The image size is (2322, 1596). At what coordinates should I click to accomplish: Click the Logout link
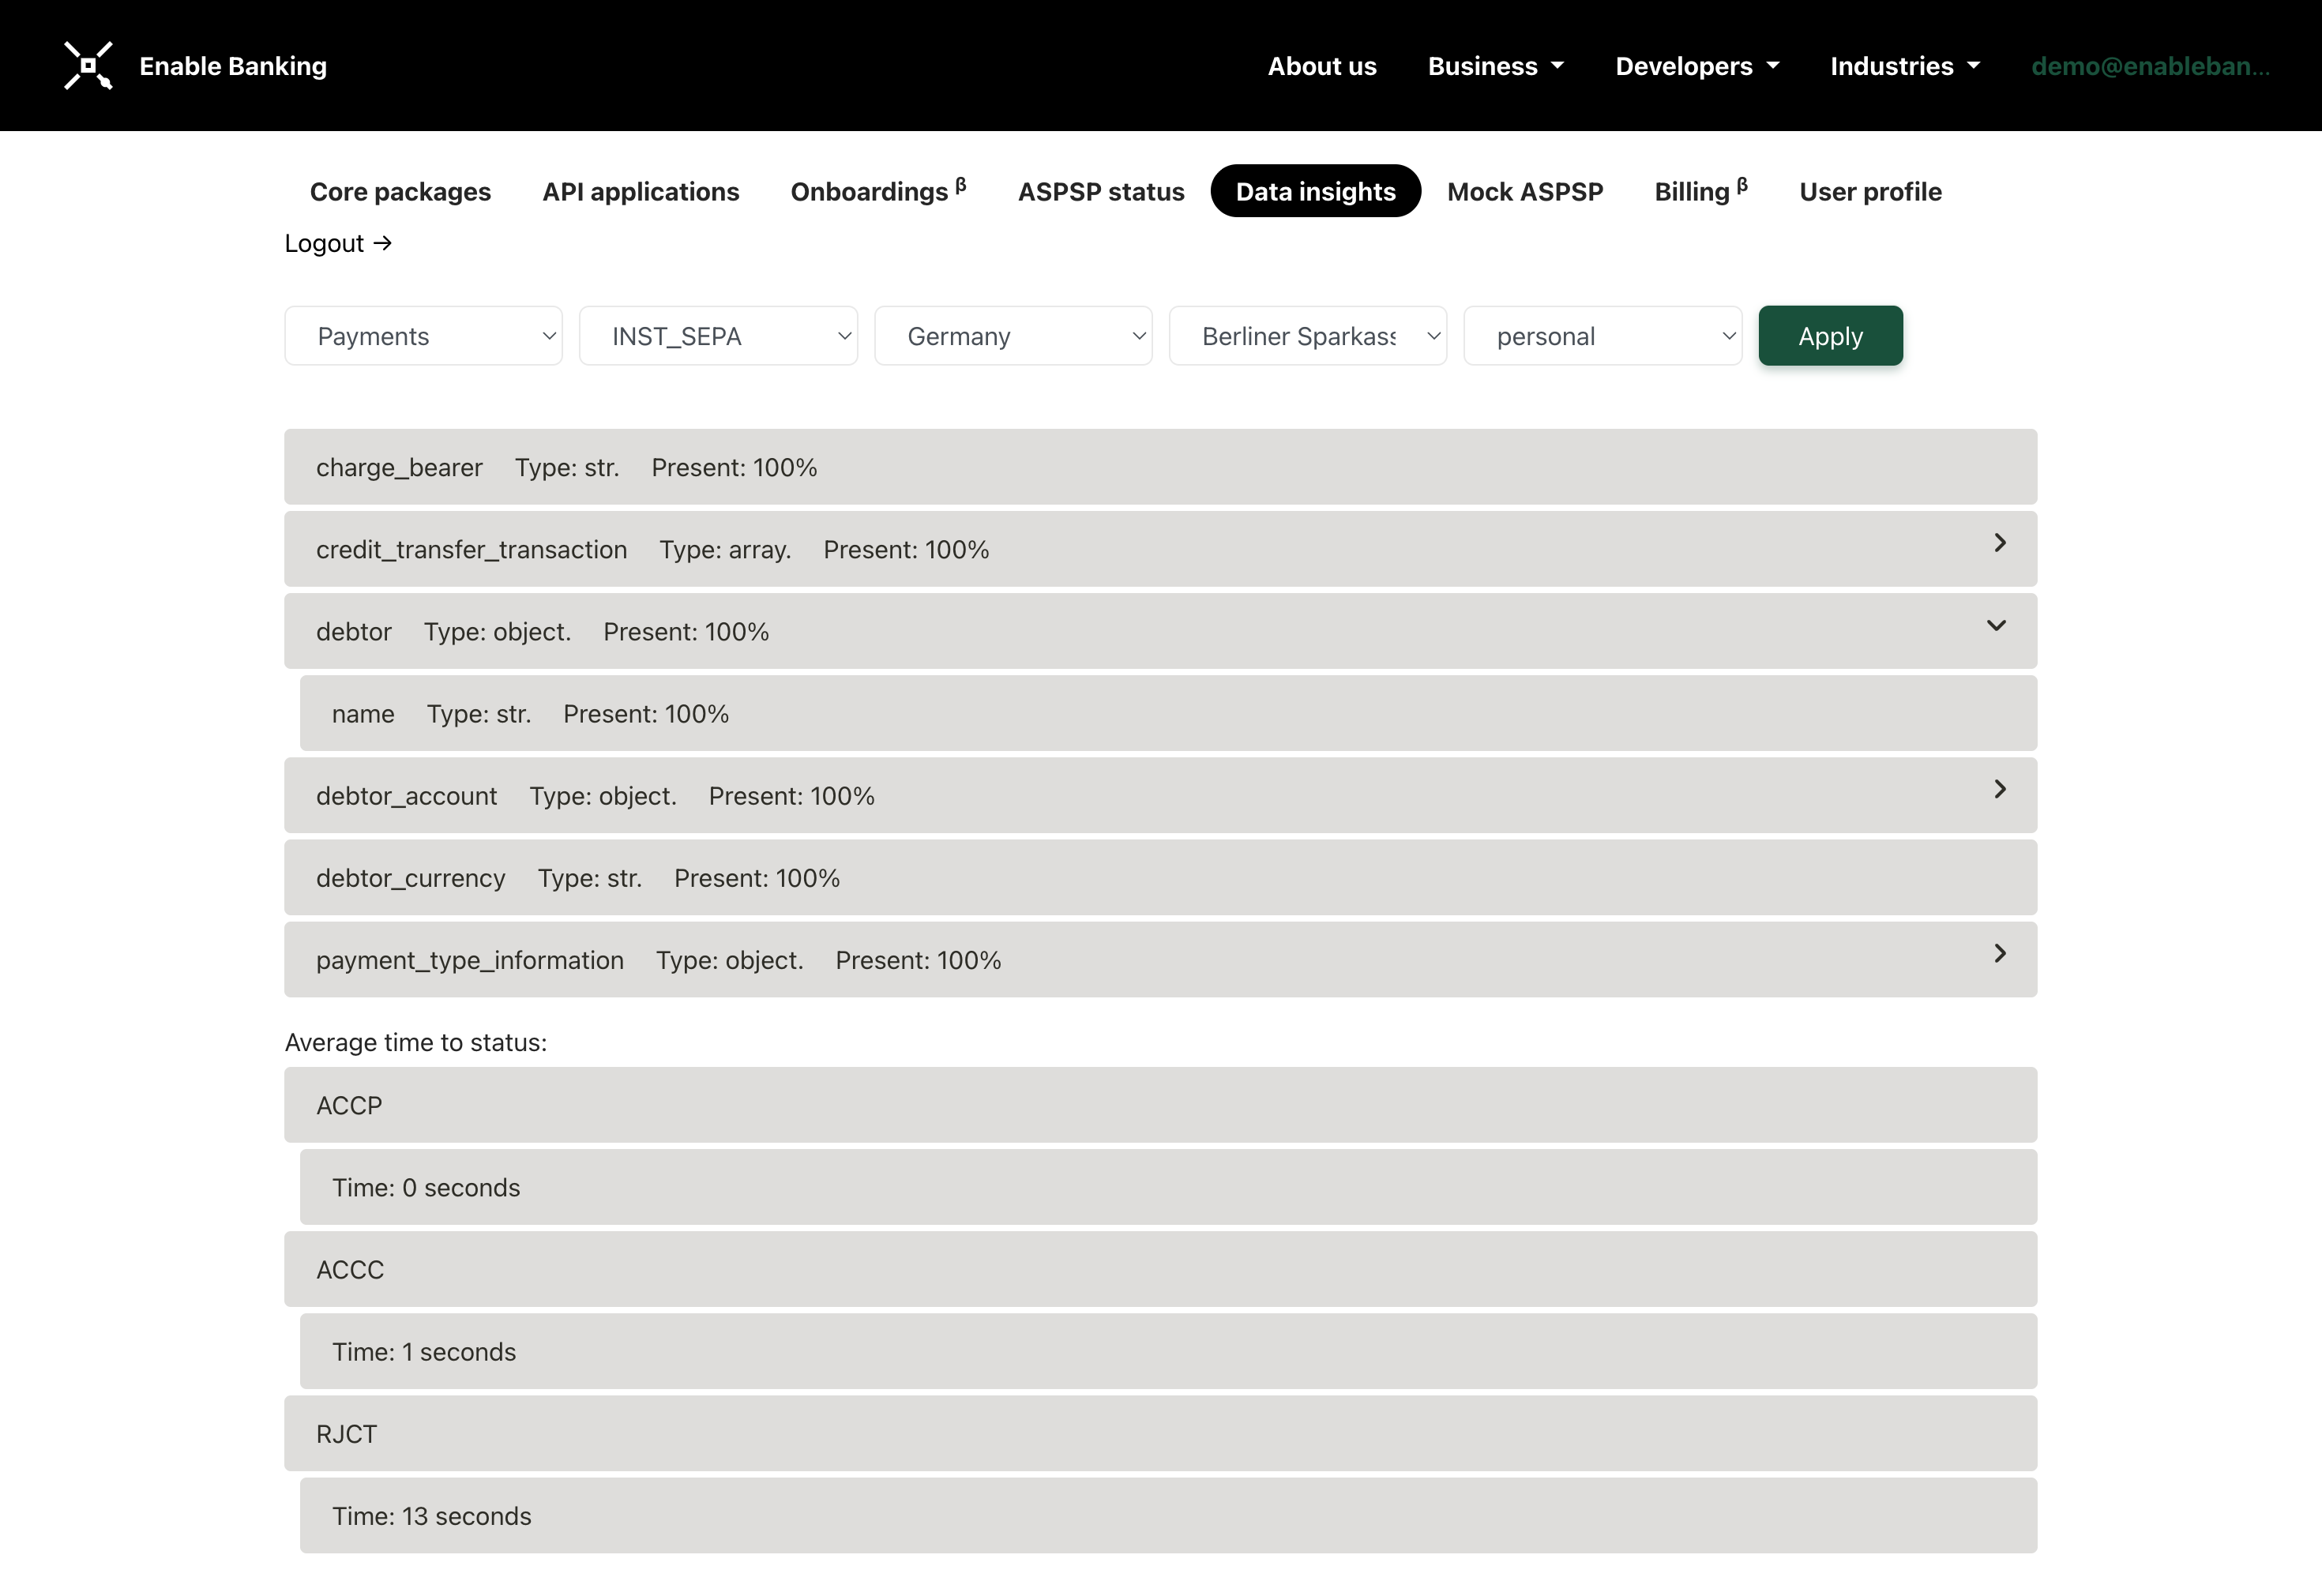(x=338, y=243)
